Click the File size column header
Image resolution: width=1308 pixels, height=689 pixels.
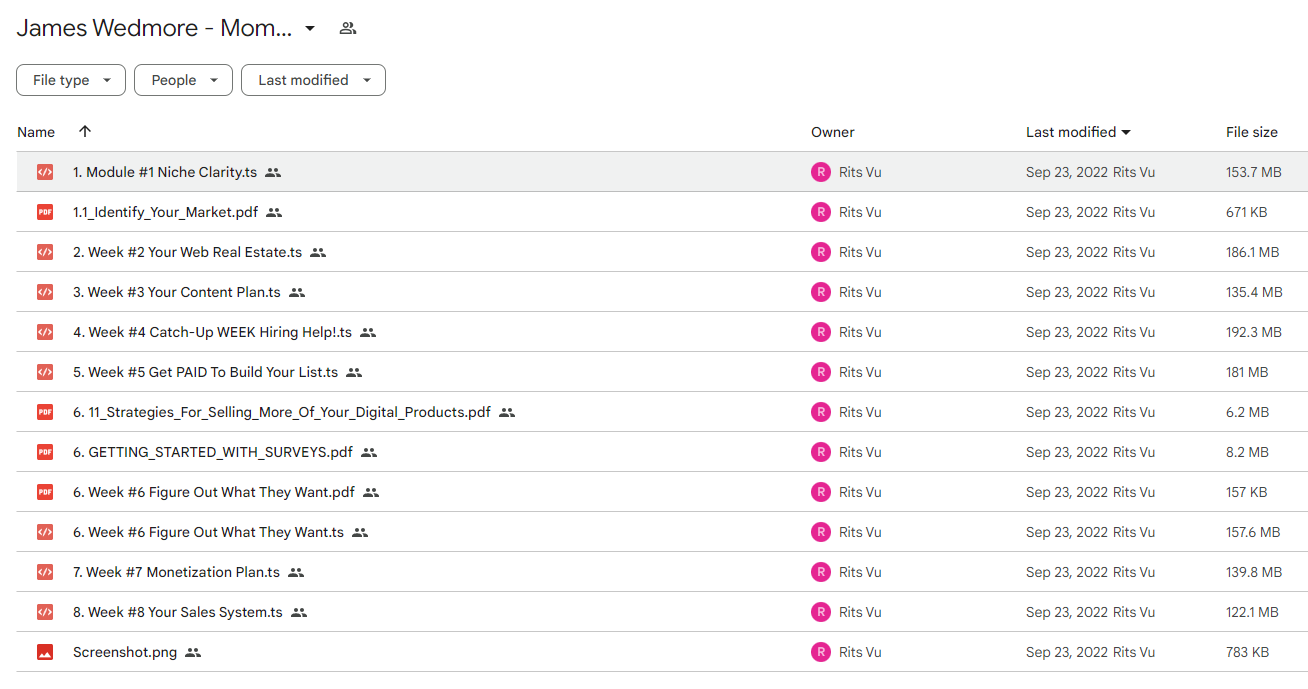tap(1252, 132)
